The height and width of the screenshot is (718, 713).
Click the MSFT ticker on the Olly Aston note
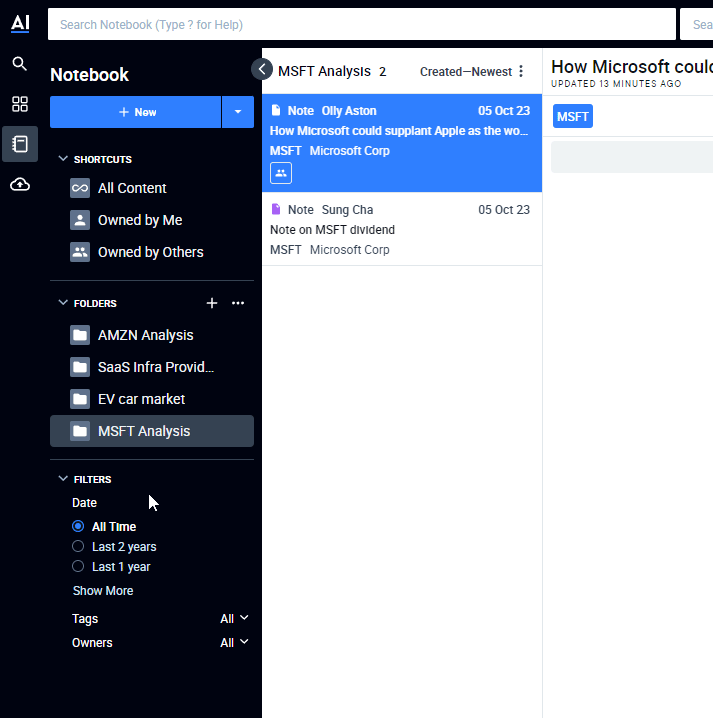click(286, 151)
